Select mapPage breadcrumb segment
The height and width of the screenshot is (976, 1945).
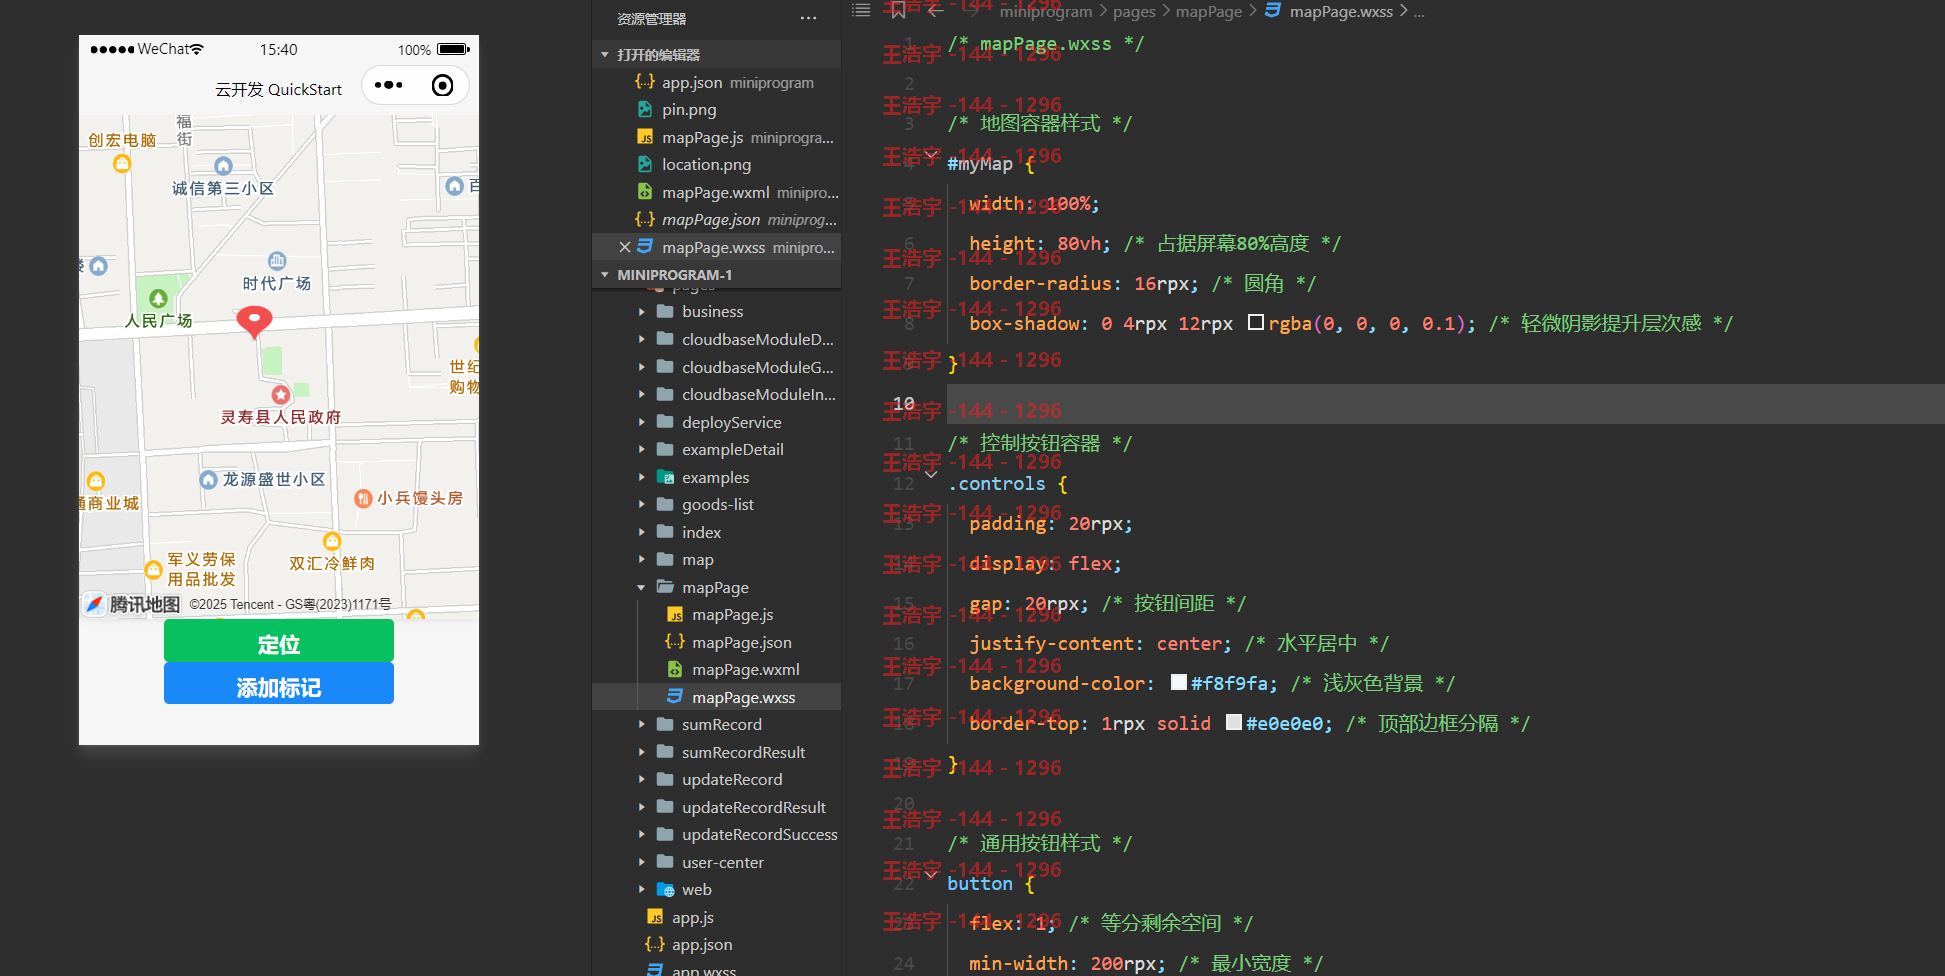[x=1208, y=12]
